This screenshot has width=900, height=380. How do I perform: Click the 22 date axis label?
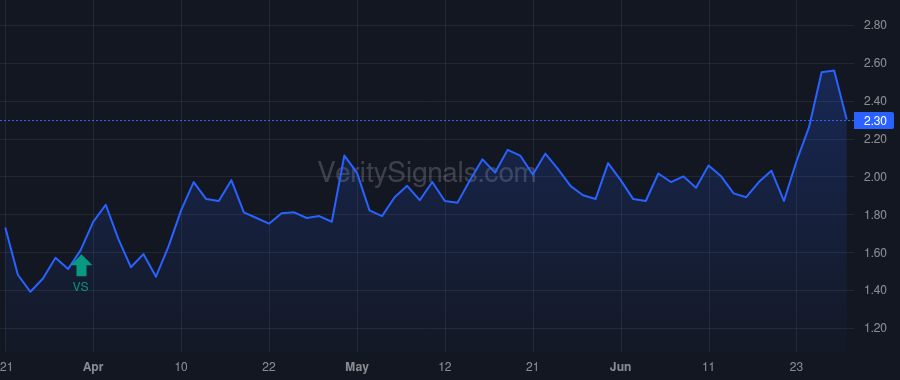pos(269,367)
